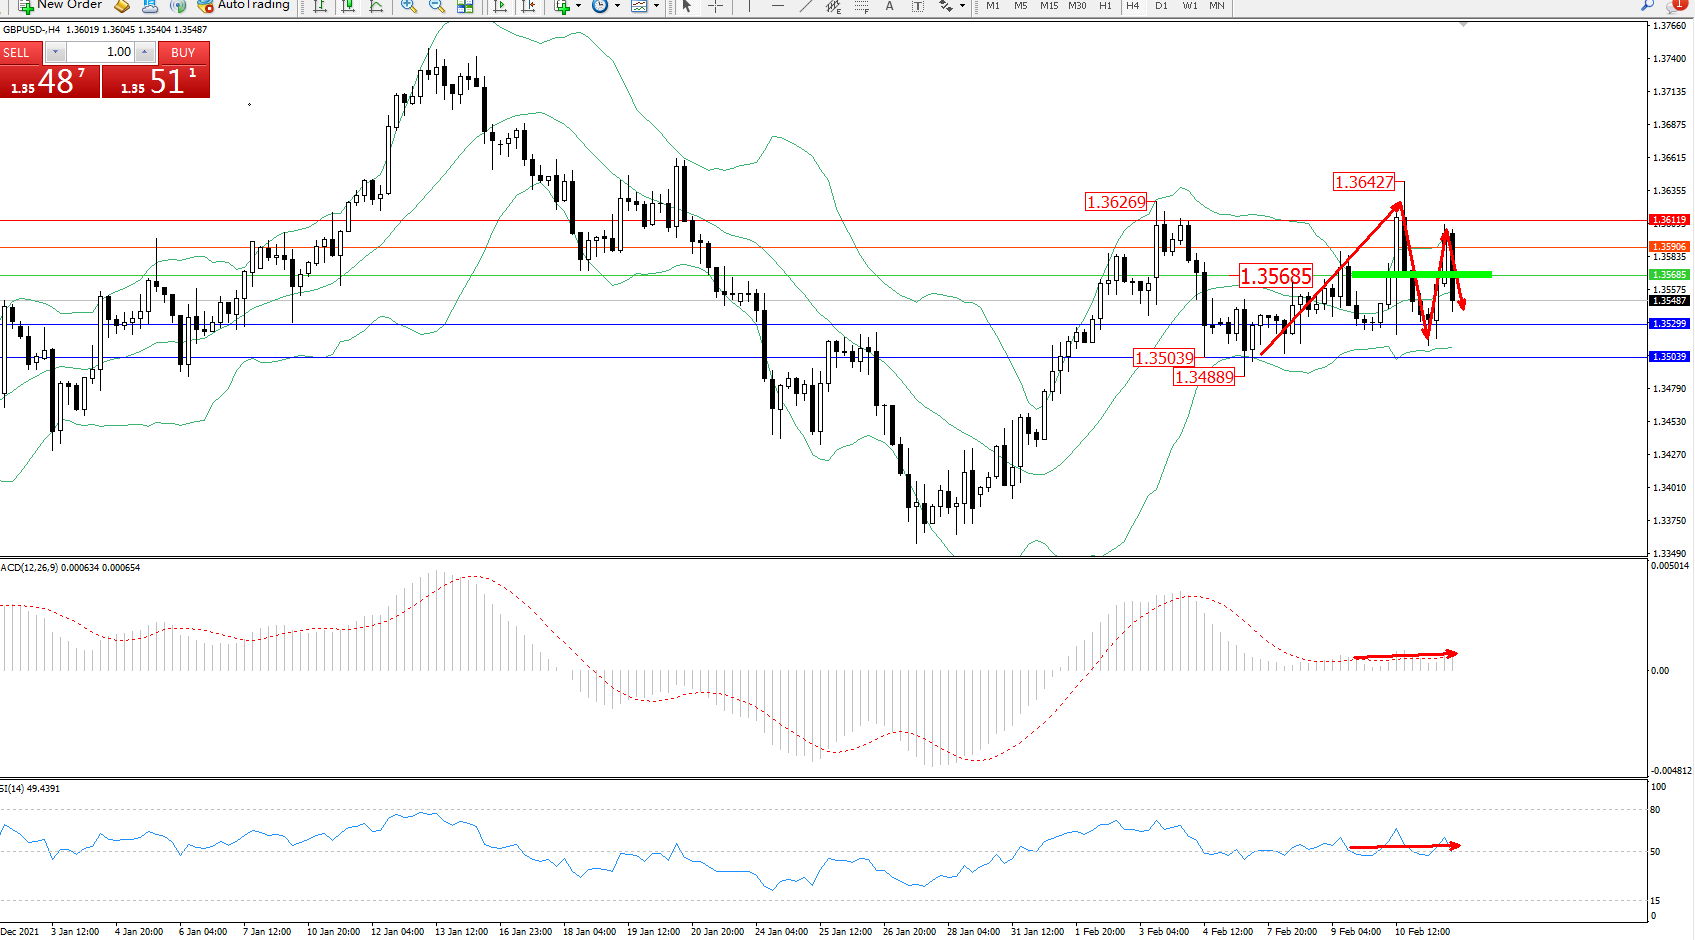Click the zoom in magnifier icon
Viewport: 1695px width, 940px height.
point(408,6)
